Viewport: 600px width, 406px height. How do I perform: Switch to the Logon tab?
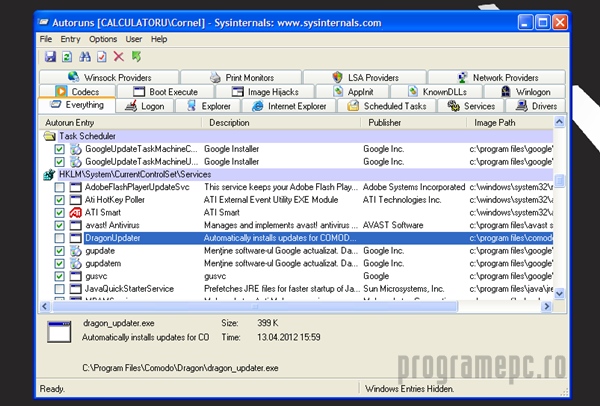(x=145, y=106)
